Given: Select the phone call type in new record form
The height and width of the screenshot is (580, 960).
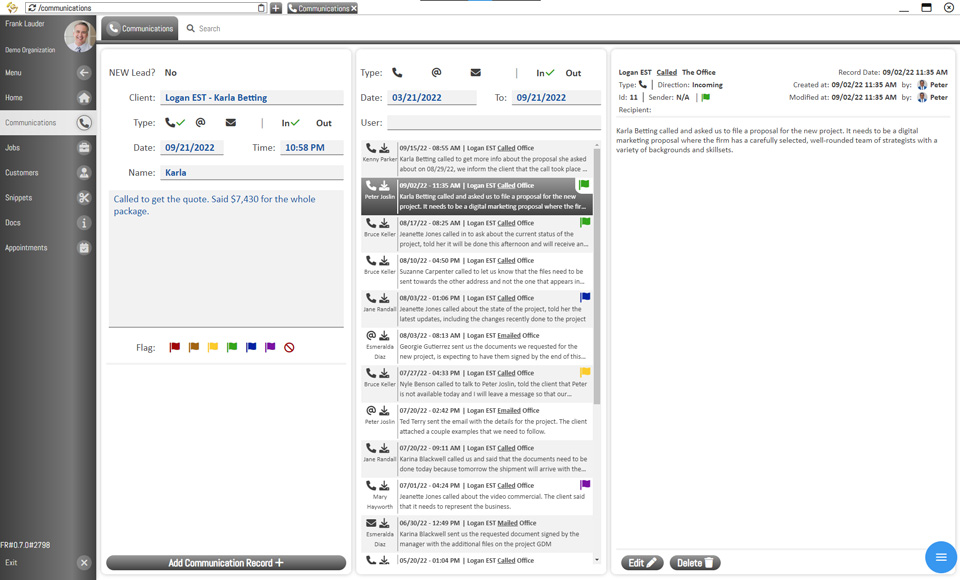Looking at the screenshot, I should tap(170, 123).
